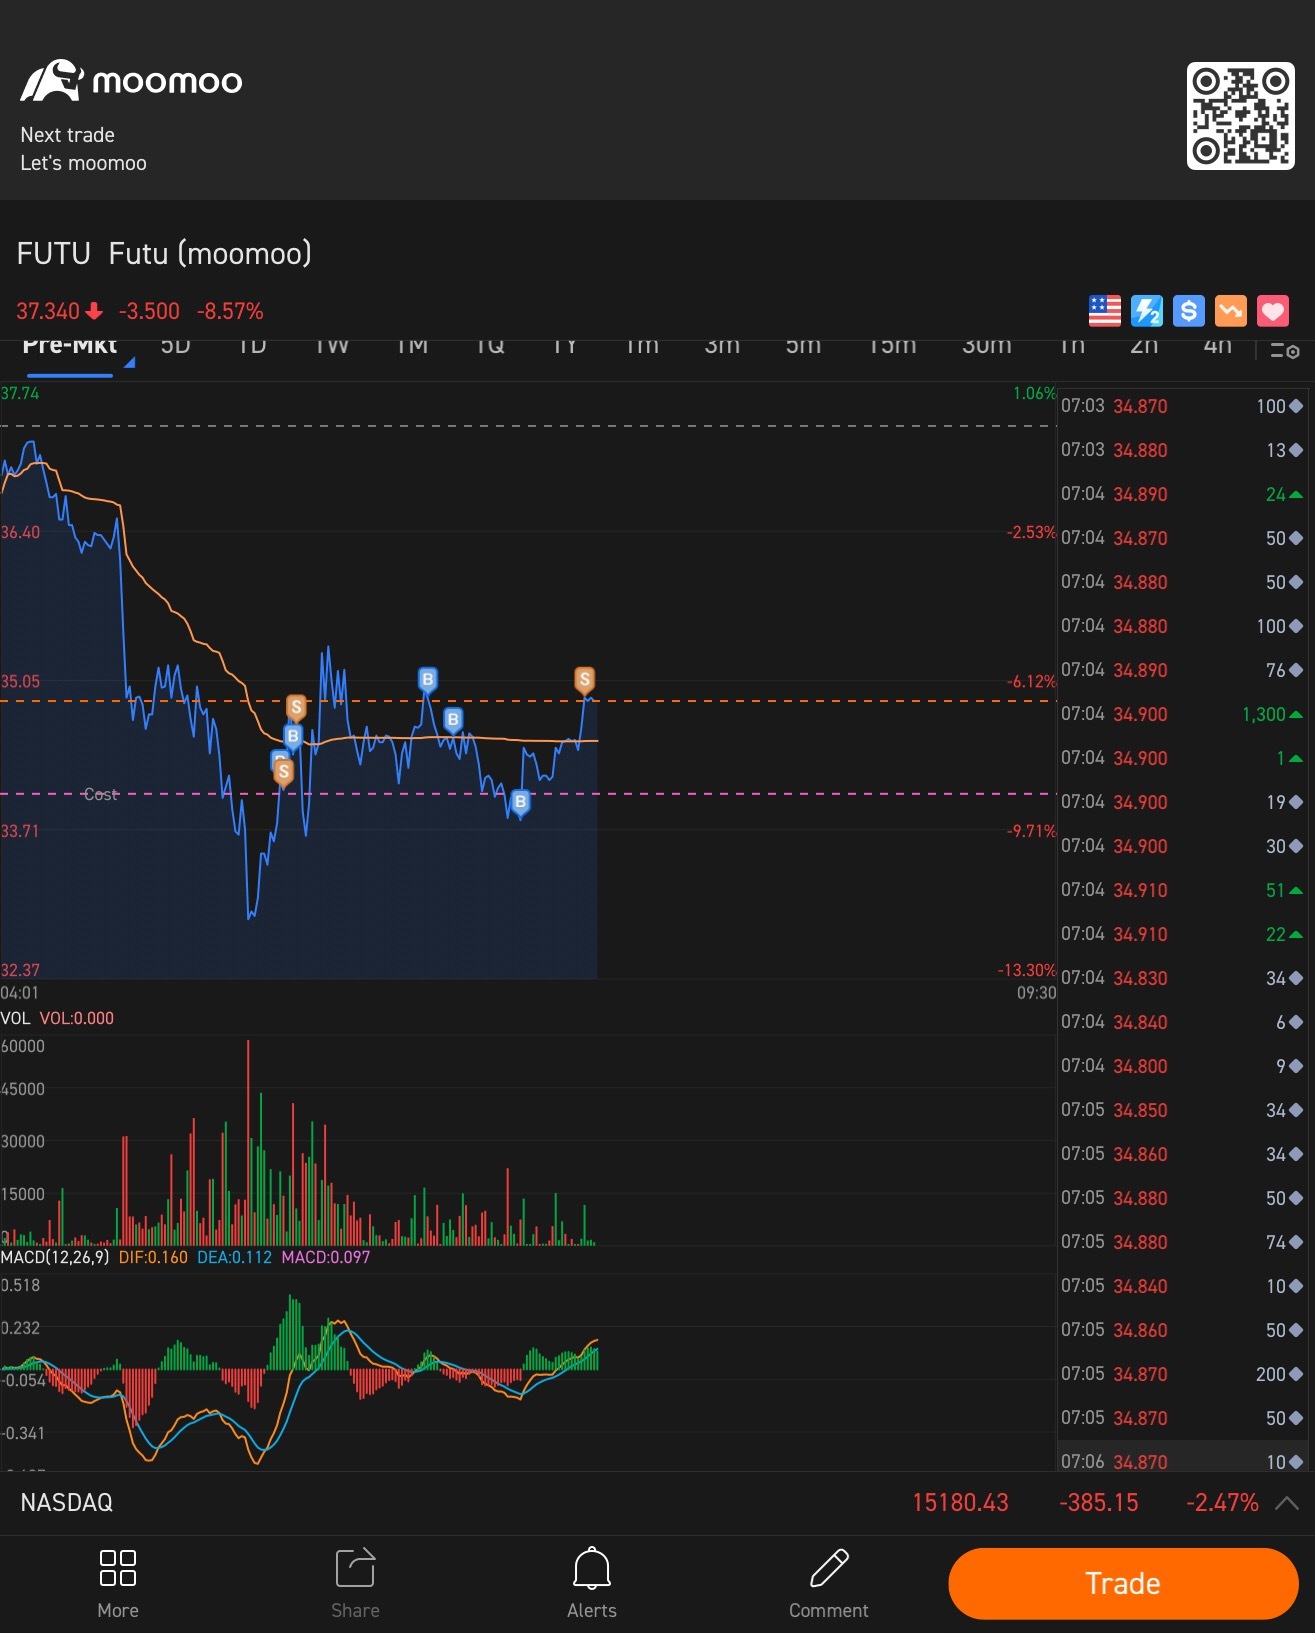
Task: Switch to the 3m interval tab
Action: coord(722,346)
